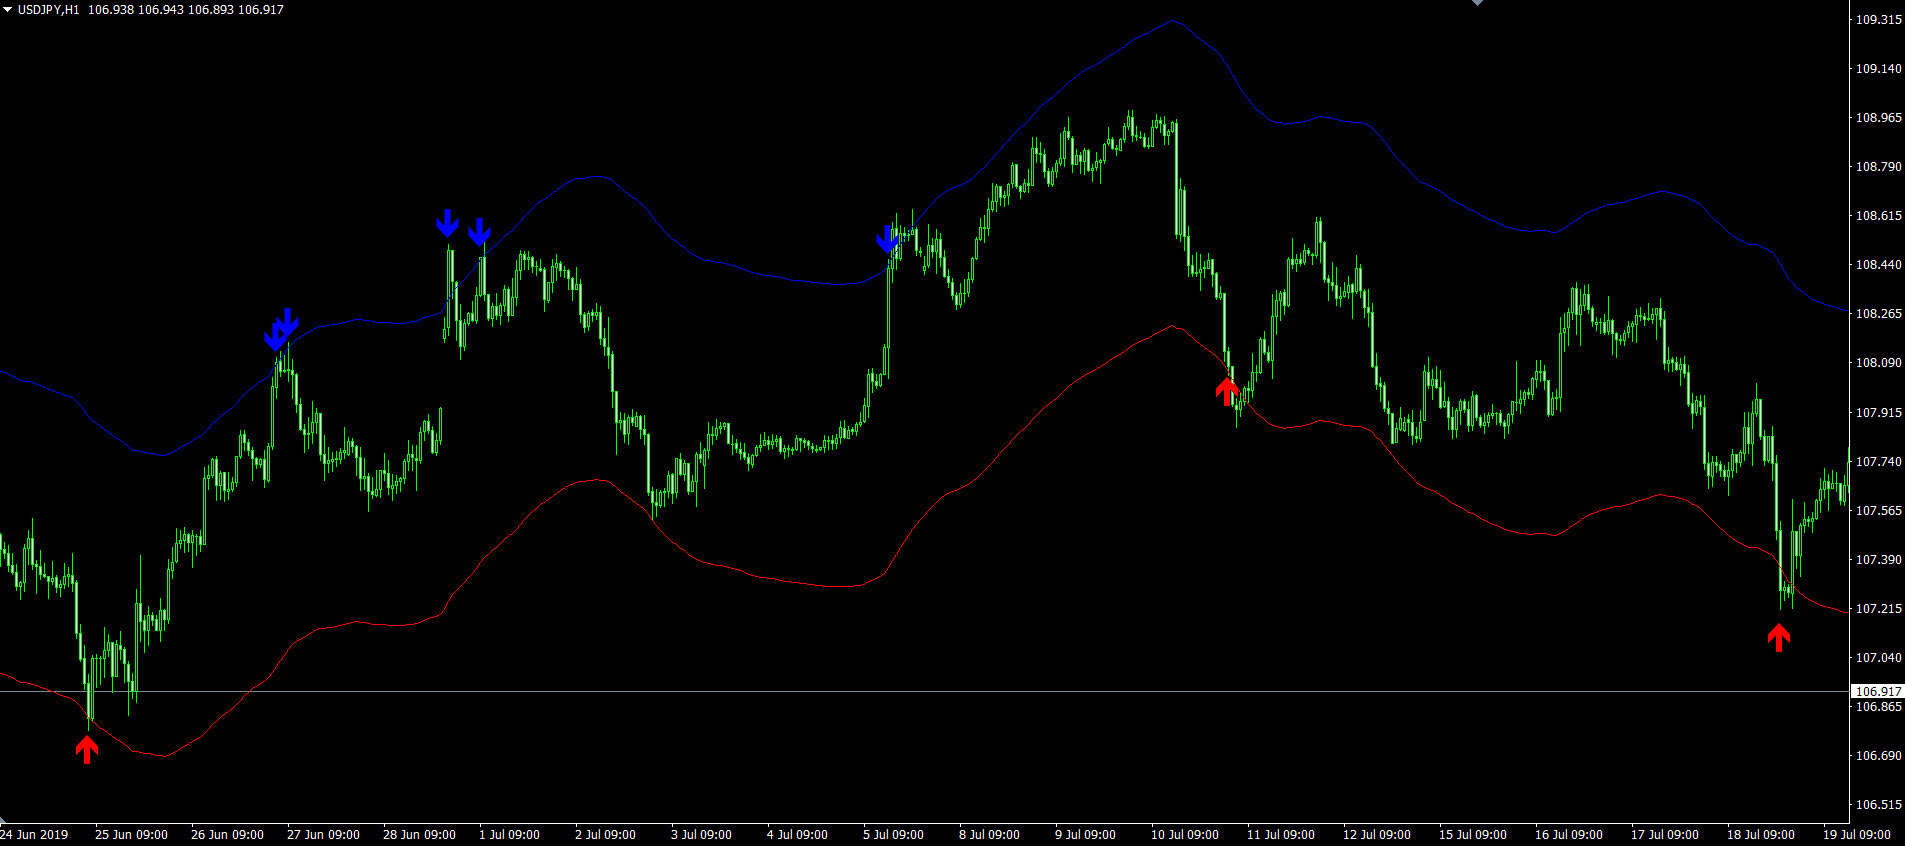Click the 107.915 price axis label

(x=1879, y=413)
